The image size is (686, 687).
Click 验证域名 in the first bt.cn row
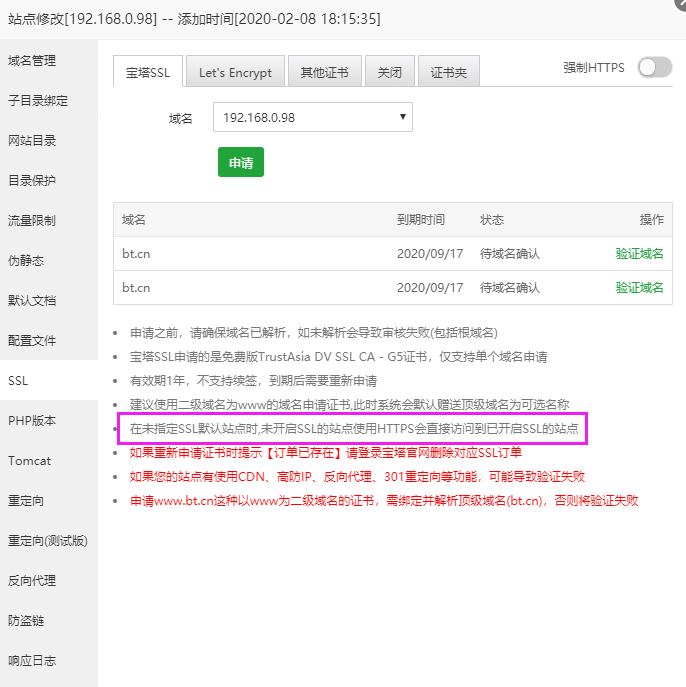(x=639, y=253)
